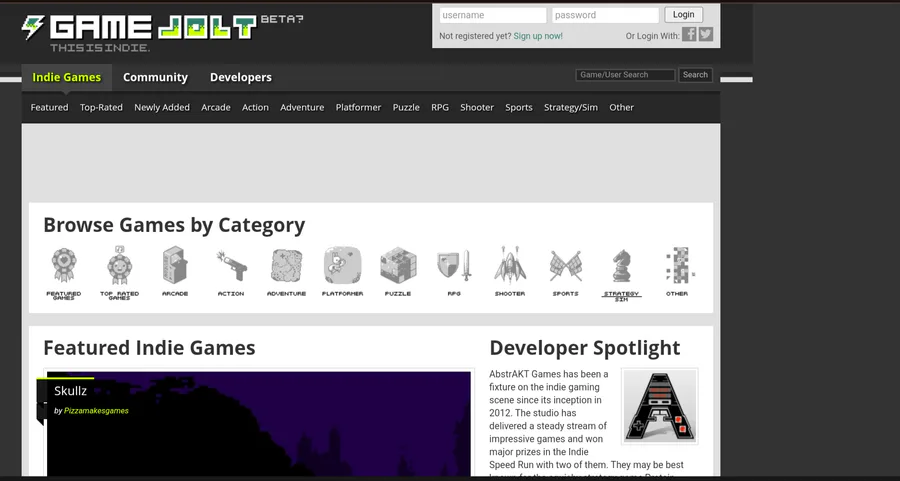The width and height of the screenshot is (900, 481).
Task: Log in with the Twitter icon
Action: point(706,34)
